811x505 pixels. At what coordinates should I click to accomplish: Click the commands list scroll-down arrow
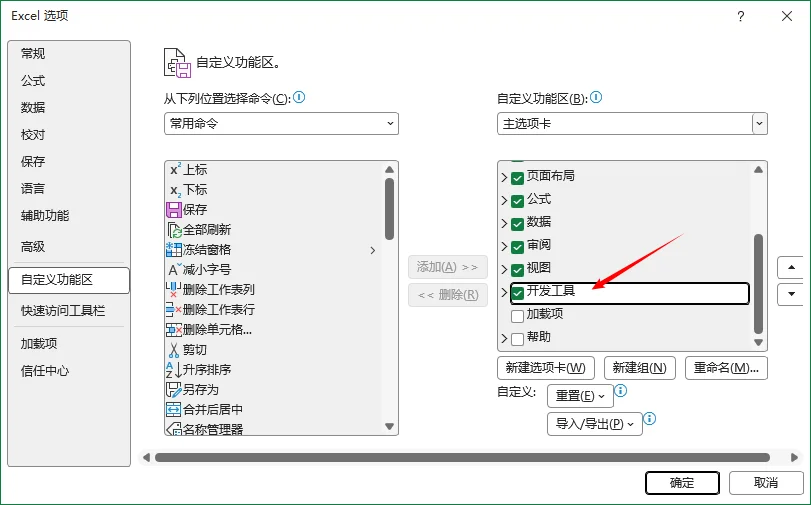click(389, 427)
